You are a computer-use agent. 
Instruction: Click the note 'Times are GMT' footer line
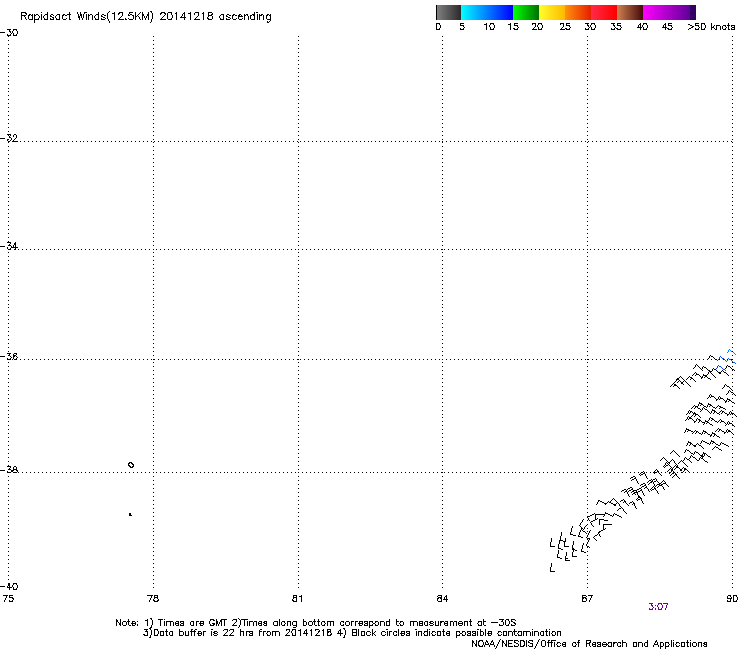coord(316,623)
